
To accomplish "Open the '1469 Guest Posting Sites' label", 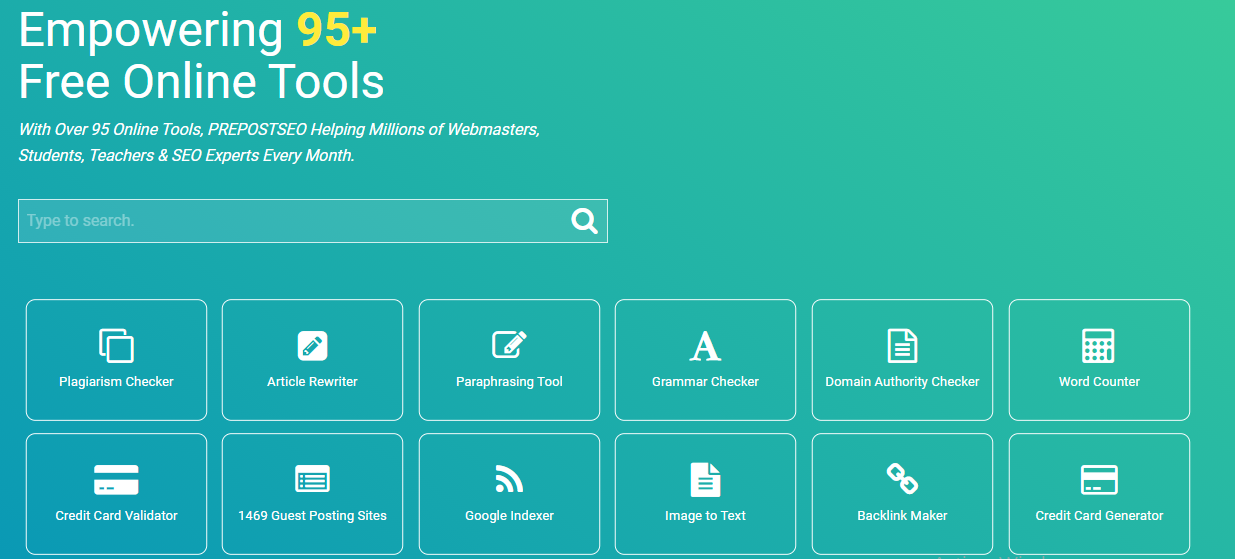I will pyautogui.click(x=312, y=516).
